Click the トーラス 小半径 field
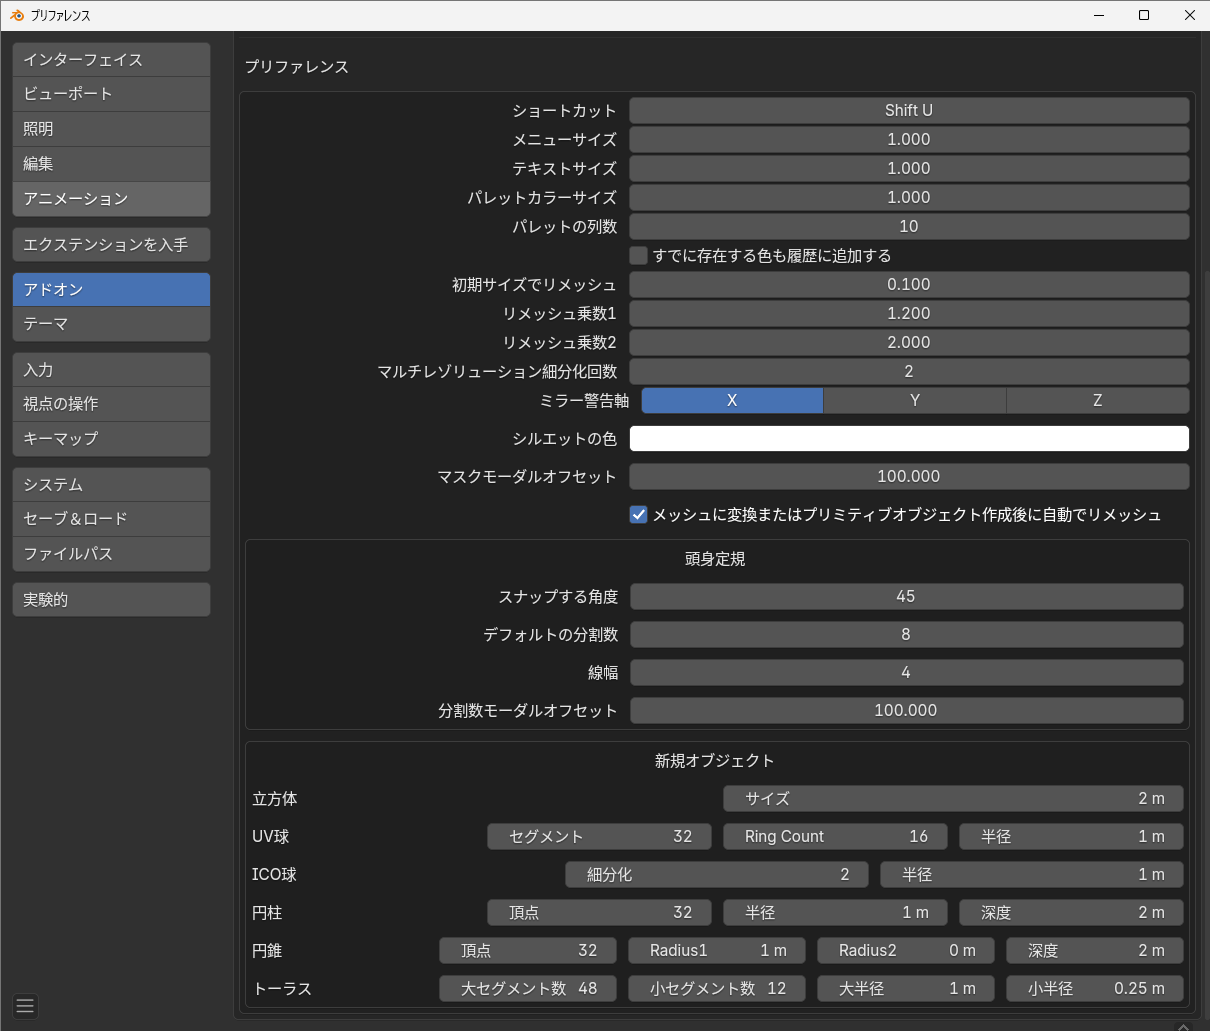 1095,989
